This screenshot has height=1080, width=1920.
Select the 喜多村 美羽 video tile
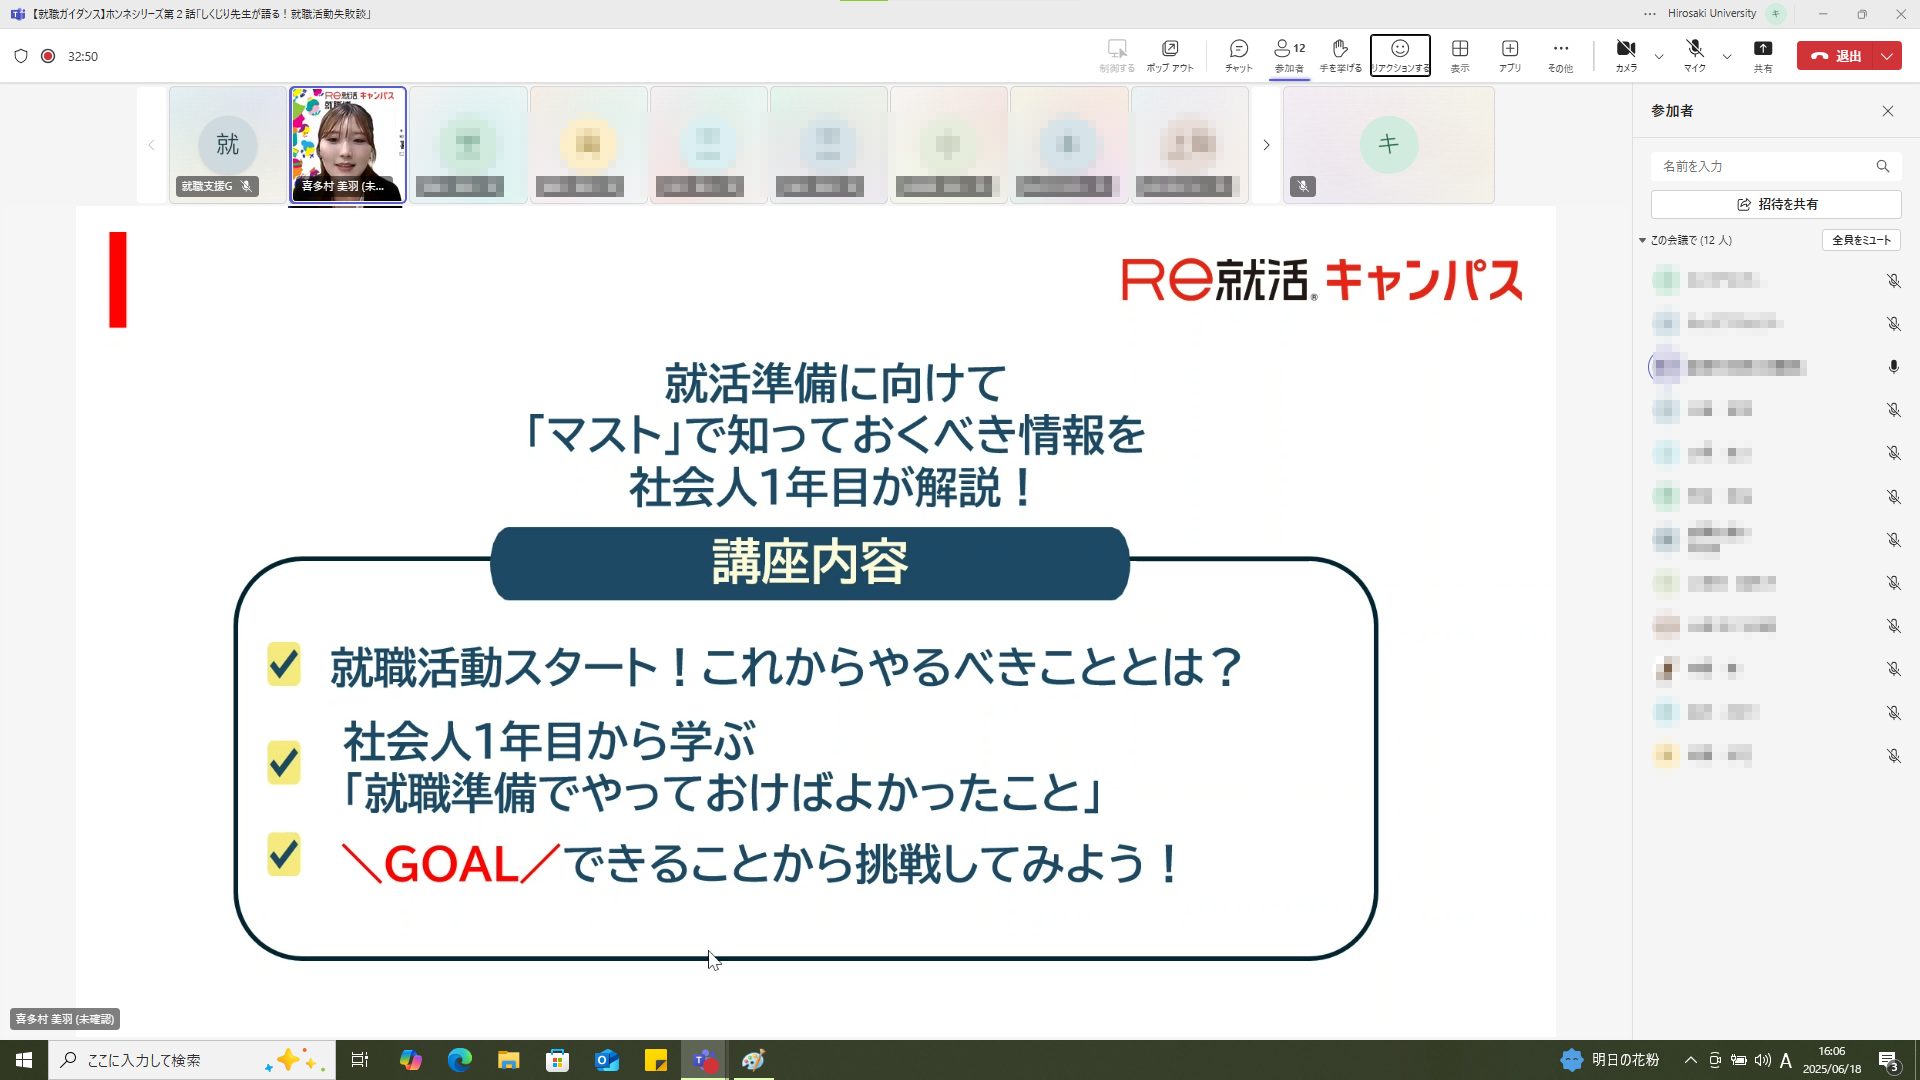pos(348,145)
